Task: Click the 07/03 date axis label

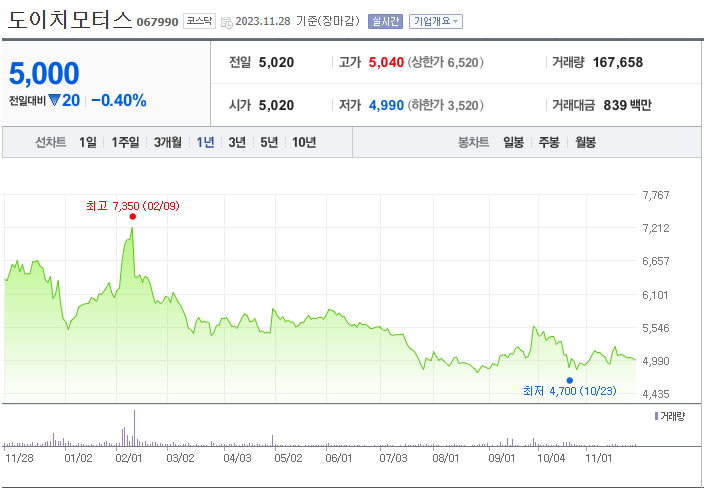Action: 394,458
